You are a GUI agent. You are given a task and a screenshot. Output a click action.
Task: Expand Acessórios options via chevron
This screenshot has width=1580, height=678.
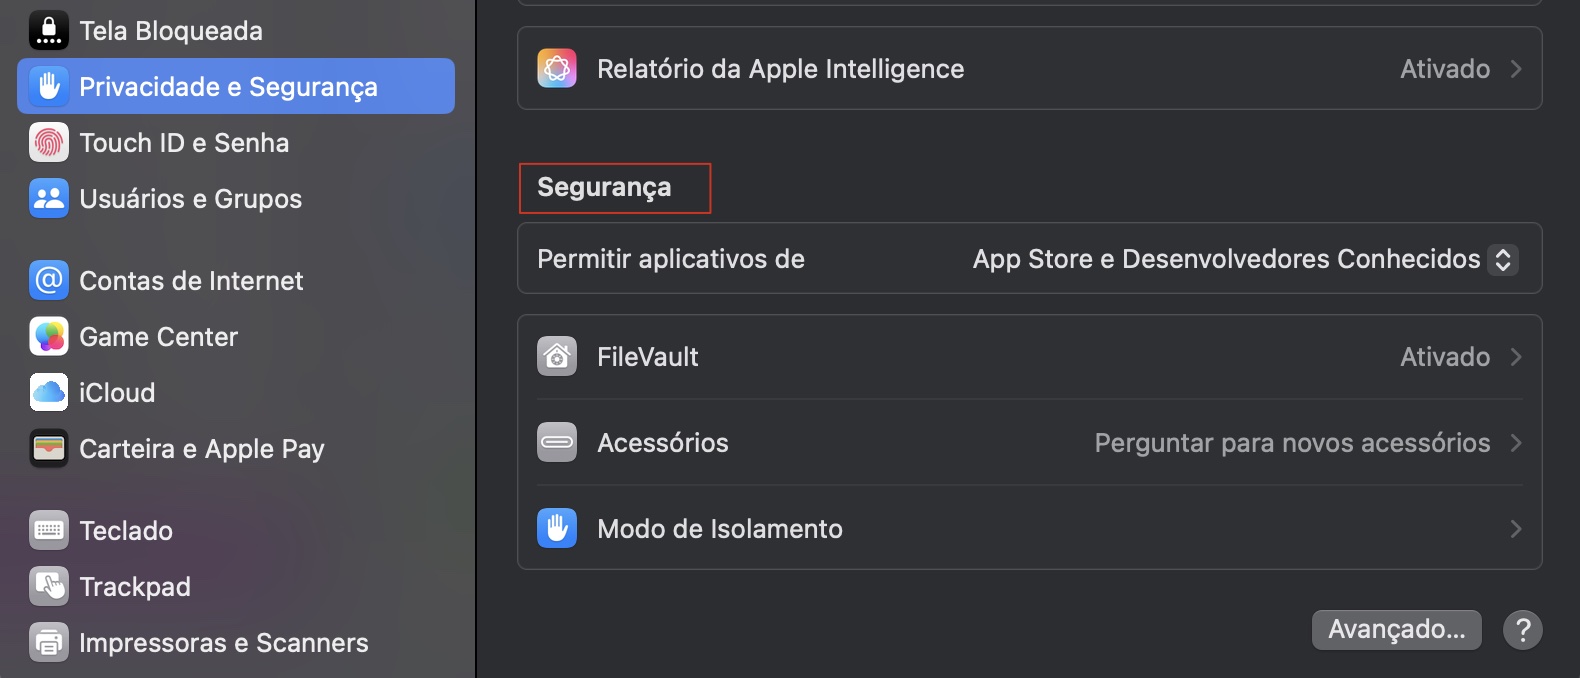(x=1518, y=442)
